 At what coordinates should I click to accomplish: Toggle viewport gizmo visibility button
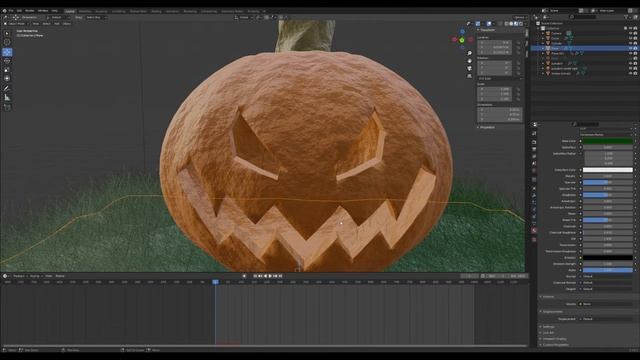coord(478,24)
